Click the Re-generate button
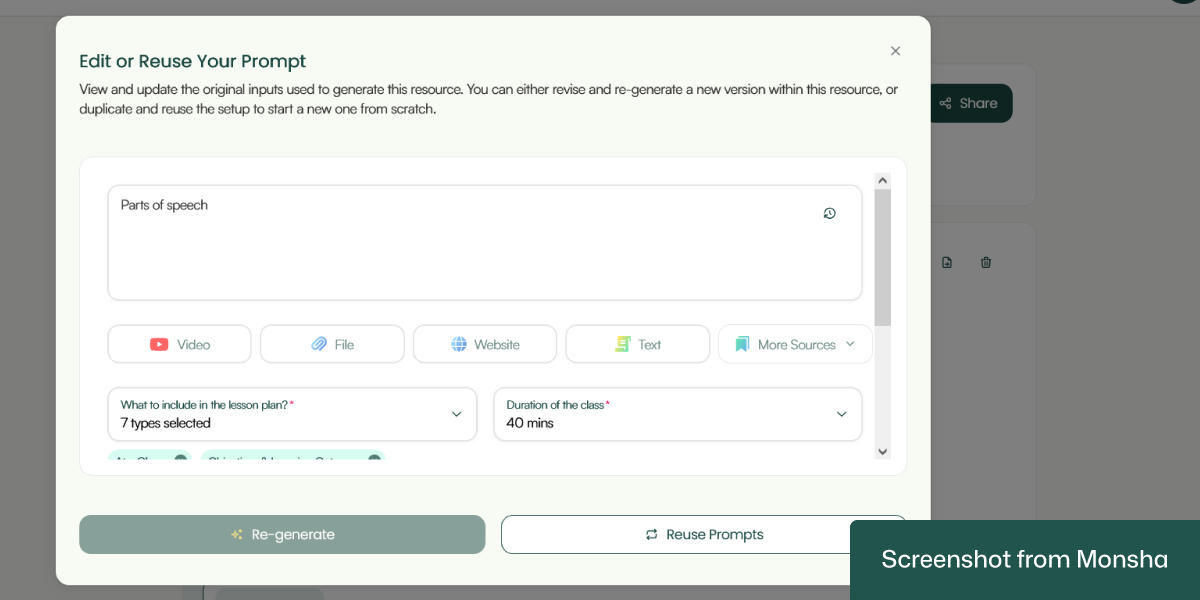Viewport: 1200px width, 600px height. (282, 534)
